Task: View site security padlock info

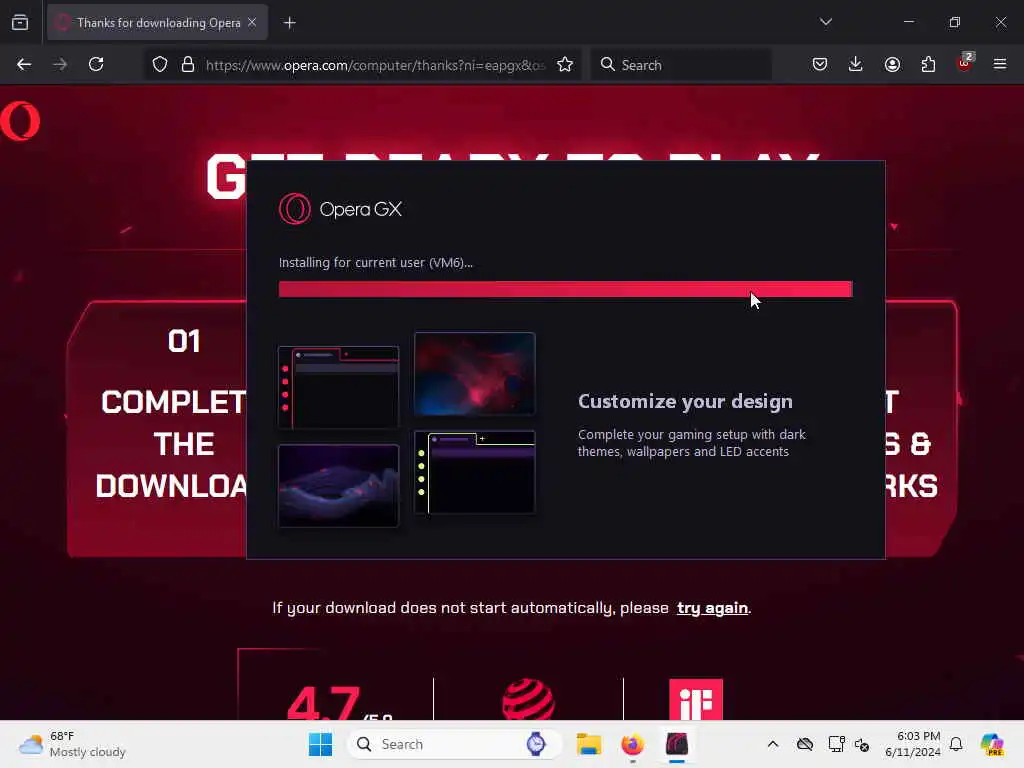Action: click(188, 65)
